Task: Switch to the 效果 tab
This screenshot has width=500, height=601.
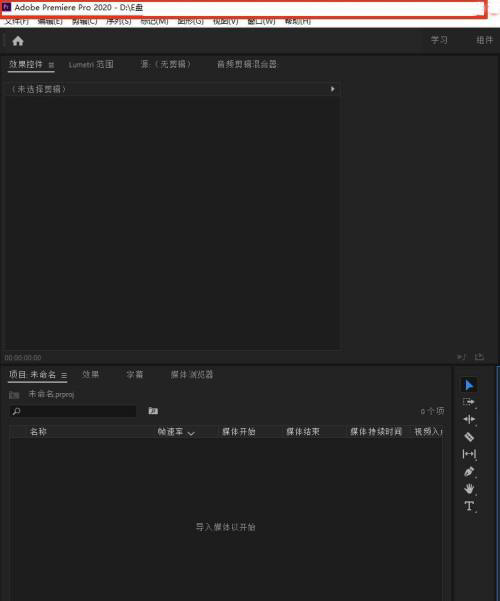Action: 90,374
